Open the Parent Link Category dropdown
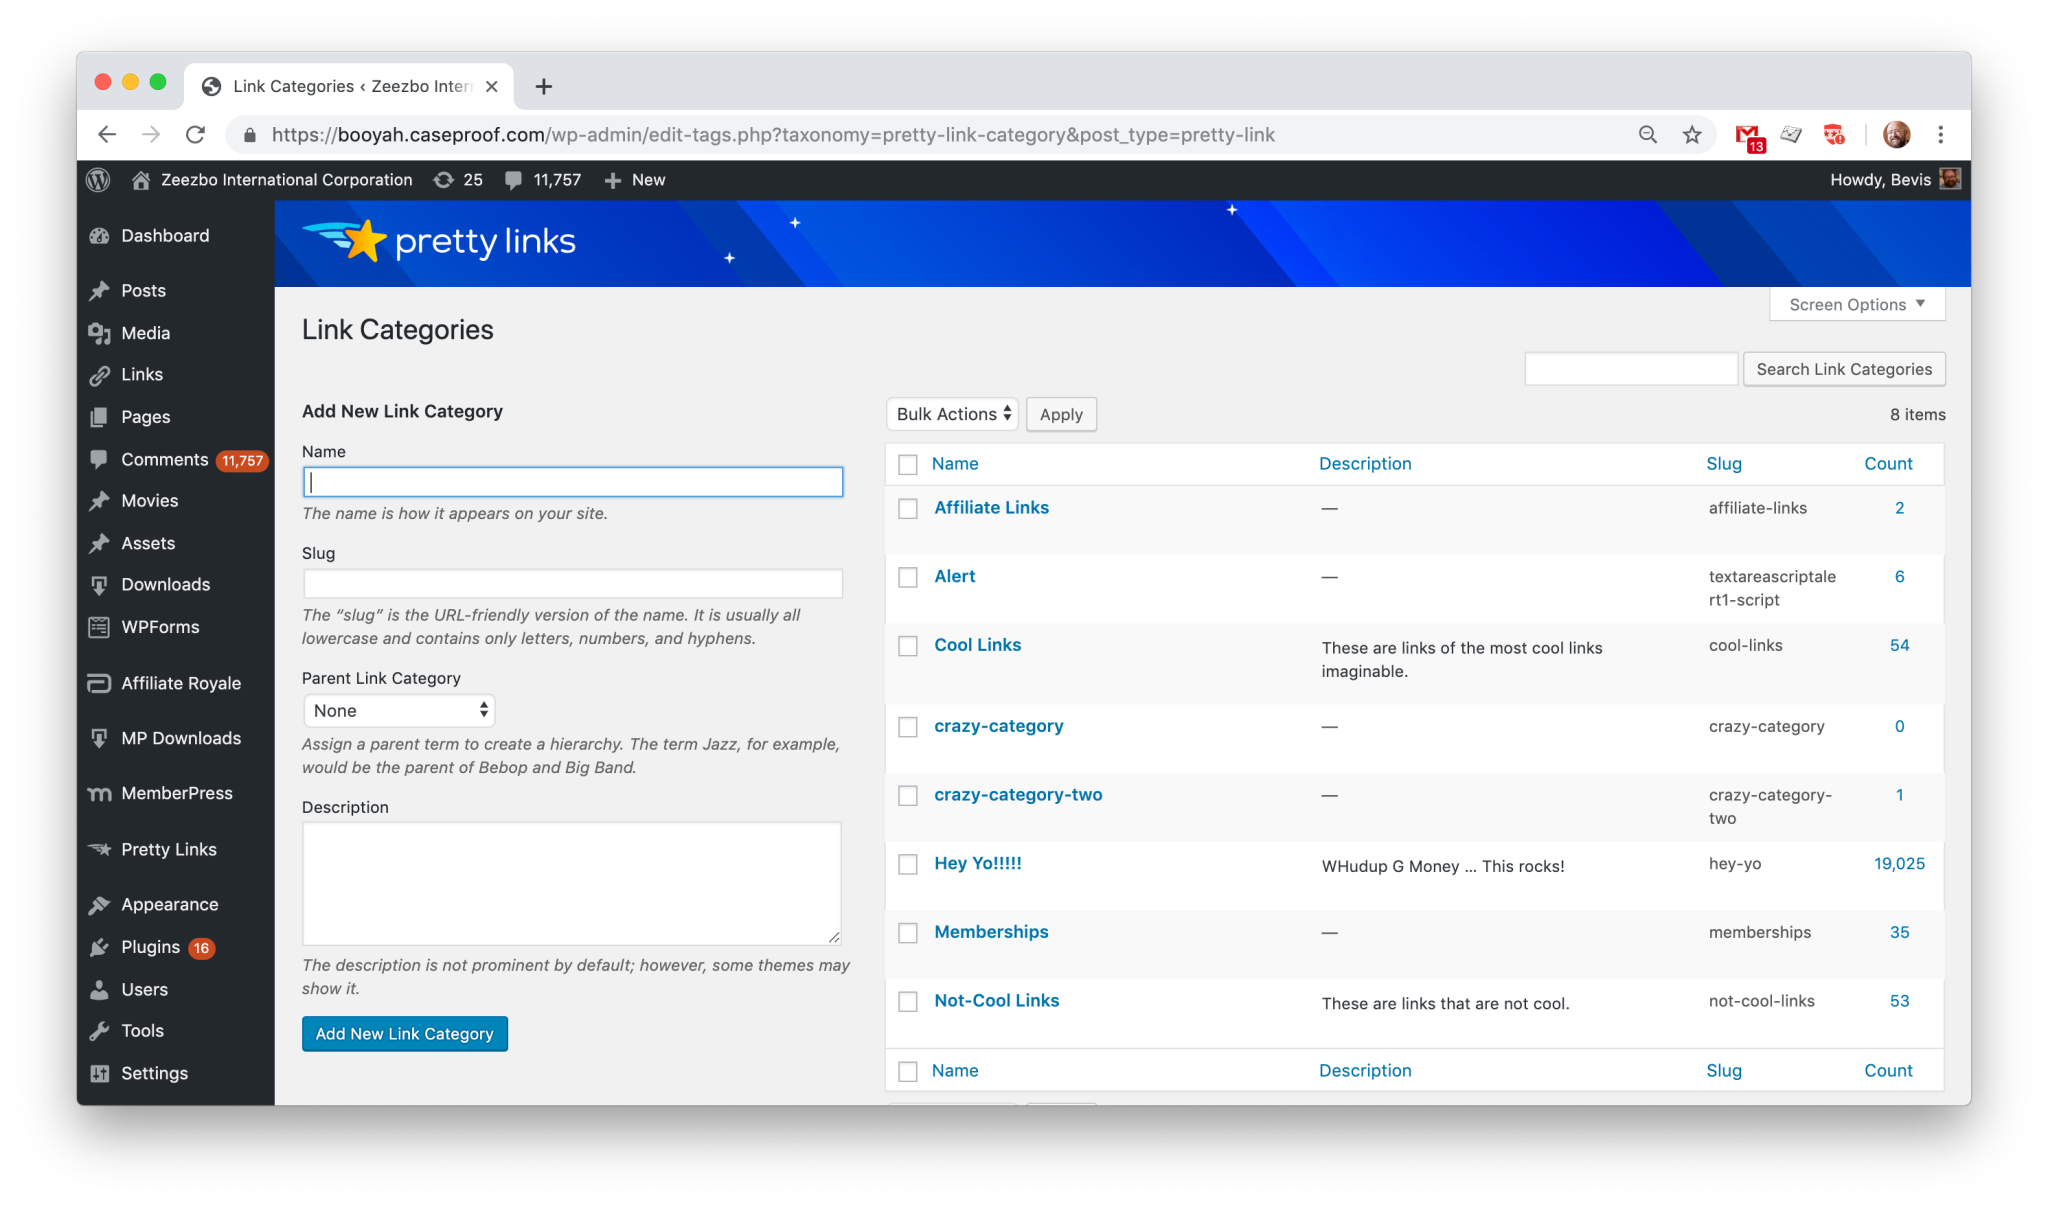This screenshot has width=2048, height=1207. tap(398, 710)
